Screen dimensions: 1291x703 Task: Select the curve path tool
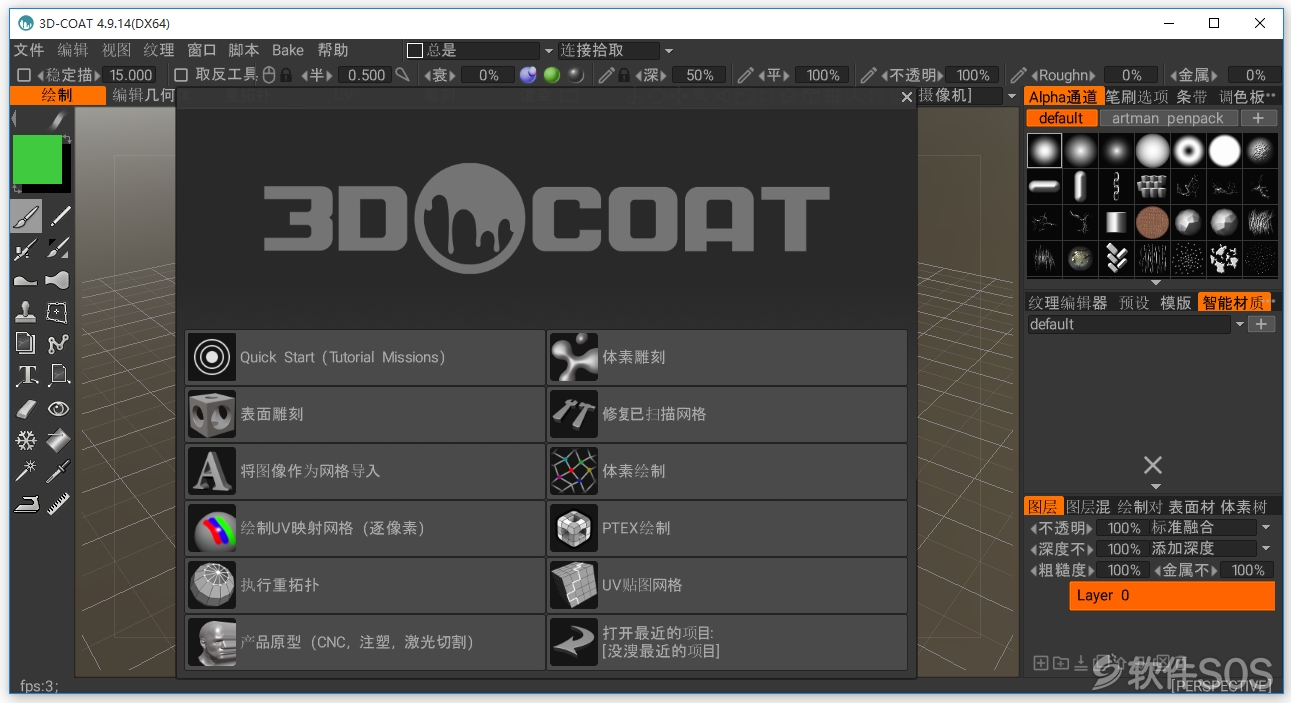coord(59,344)
